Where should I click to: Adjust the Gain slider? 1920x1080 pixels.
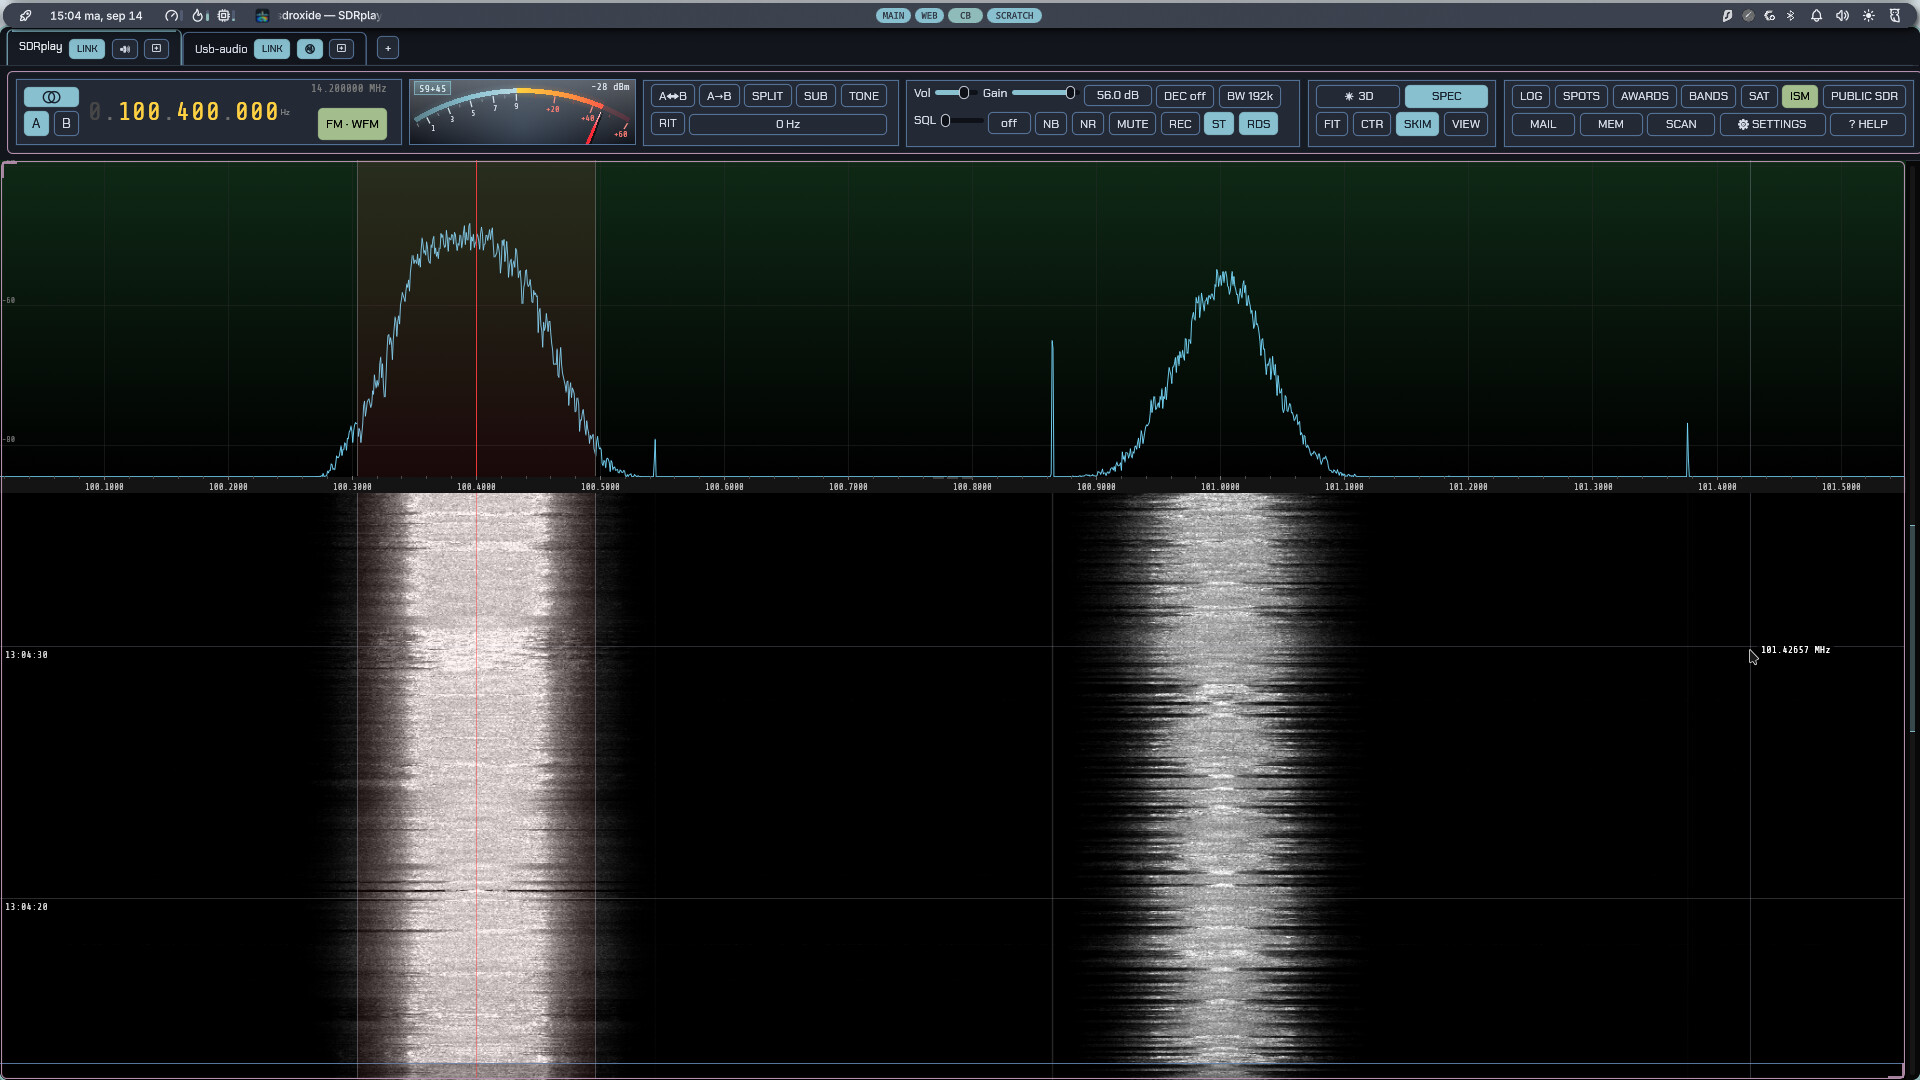(x=1044, y=93)
